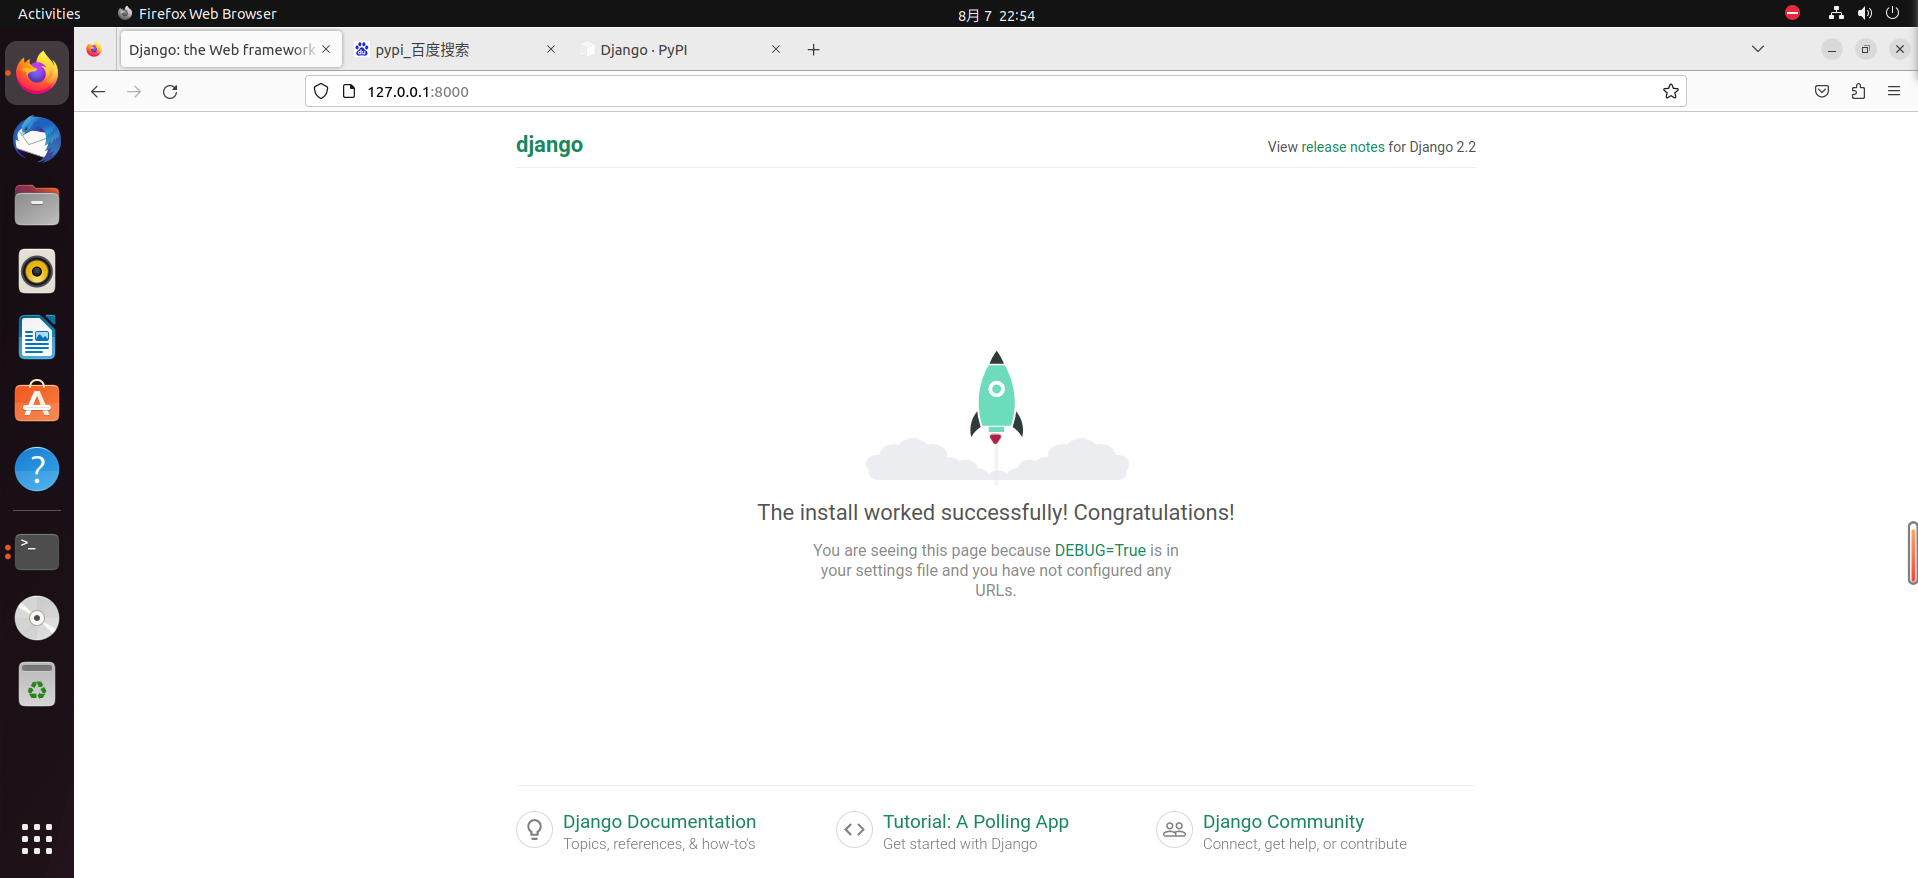
Task: Launch Terminal from the dock
Action: pyautogui.click(x=37, y=551)
